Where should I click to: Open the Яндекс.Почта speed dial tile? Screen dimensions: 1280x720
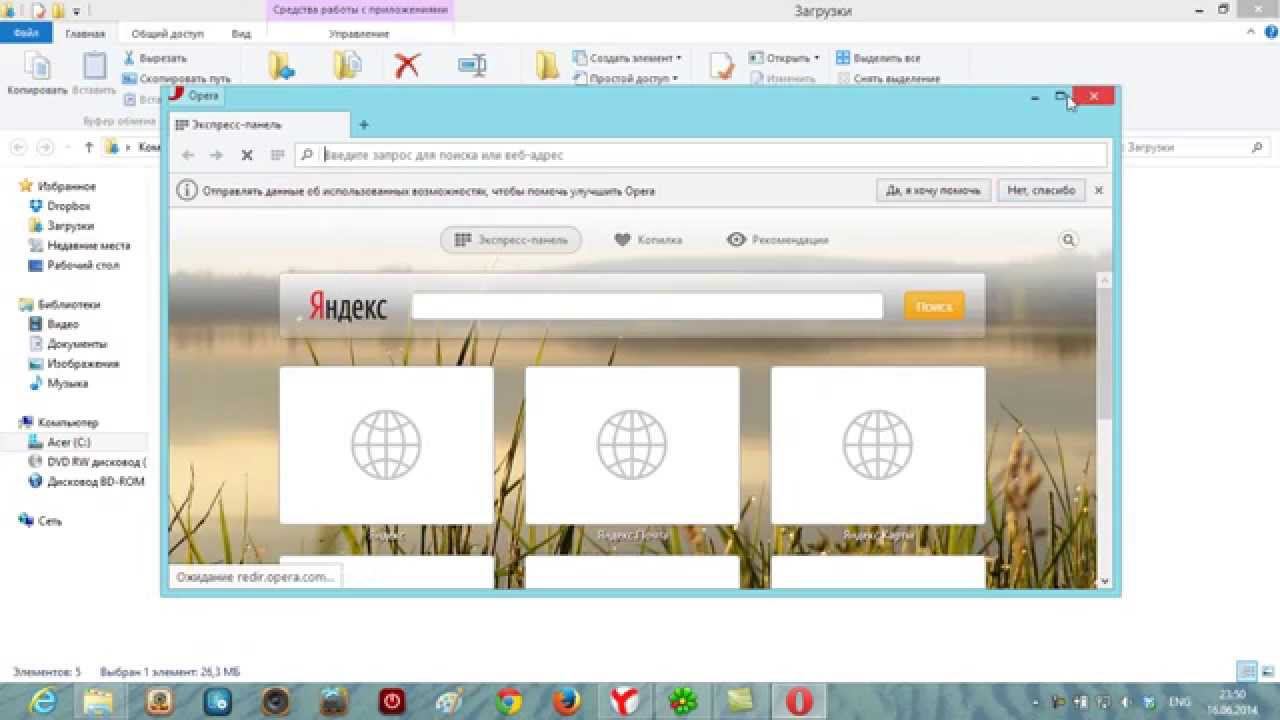632,445
